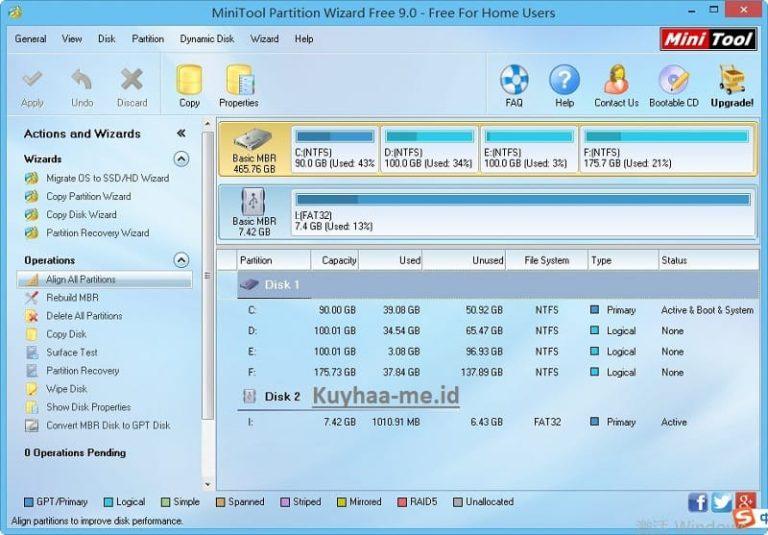Open the Wizard menu
Image resolution: width=768 pixels, height=535 pixels.
point(264,39)
